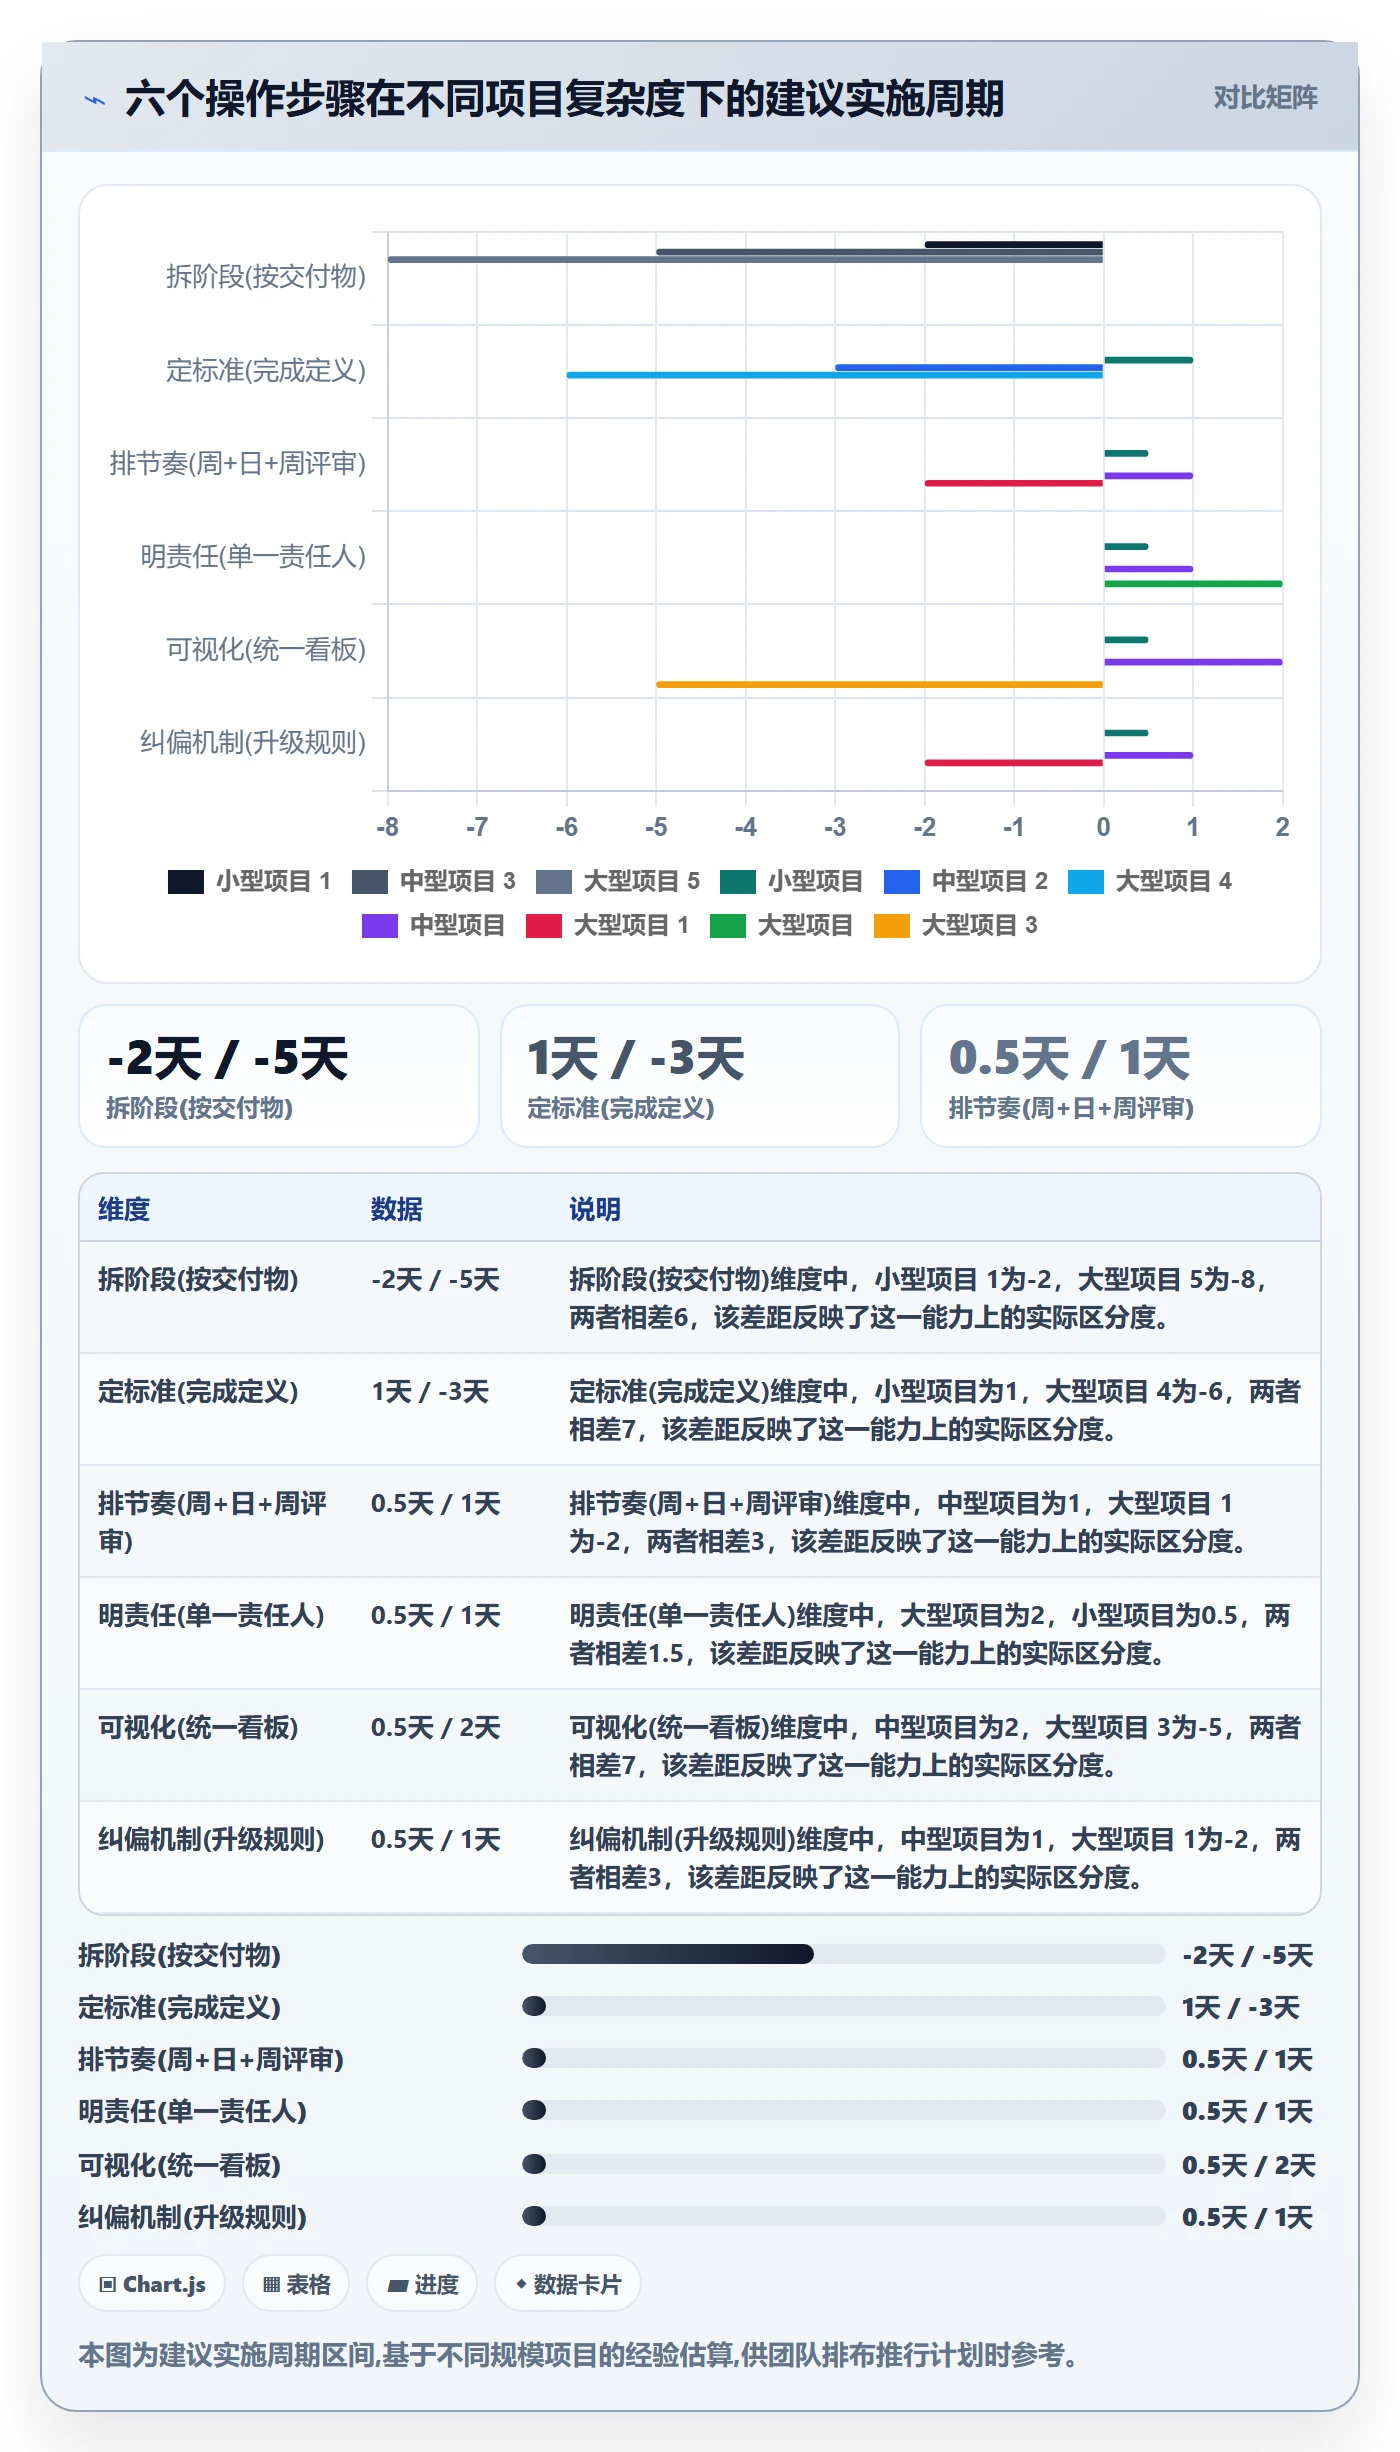The height and width of the screenshot is (2452, 1400).
Task: Click the 可视化(统一看板) y-axis label
Action: (266, 649)
